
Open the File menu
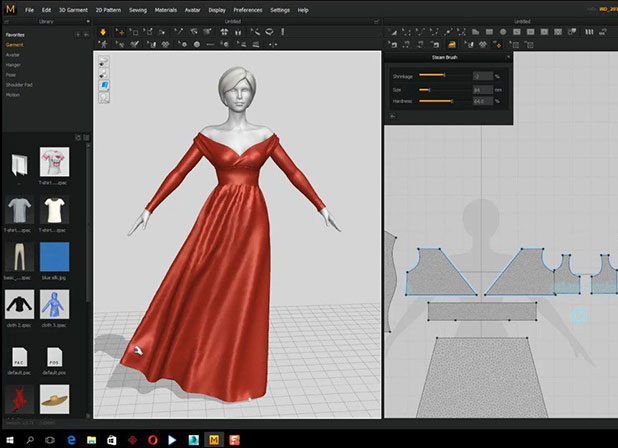[29, 9]
